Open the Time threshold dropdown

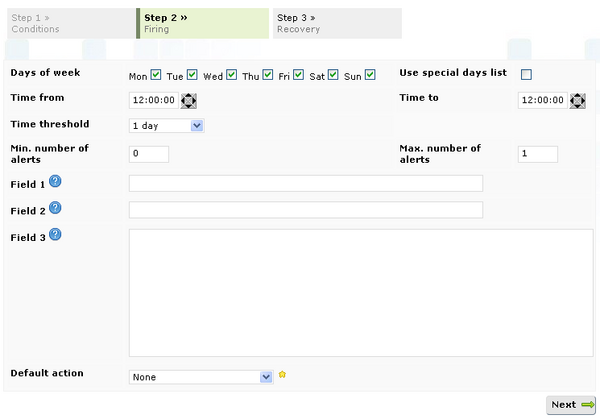tap(166, 126)
